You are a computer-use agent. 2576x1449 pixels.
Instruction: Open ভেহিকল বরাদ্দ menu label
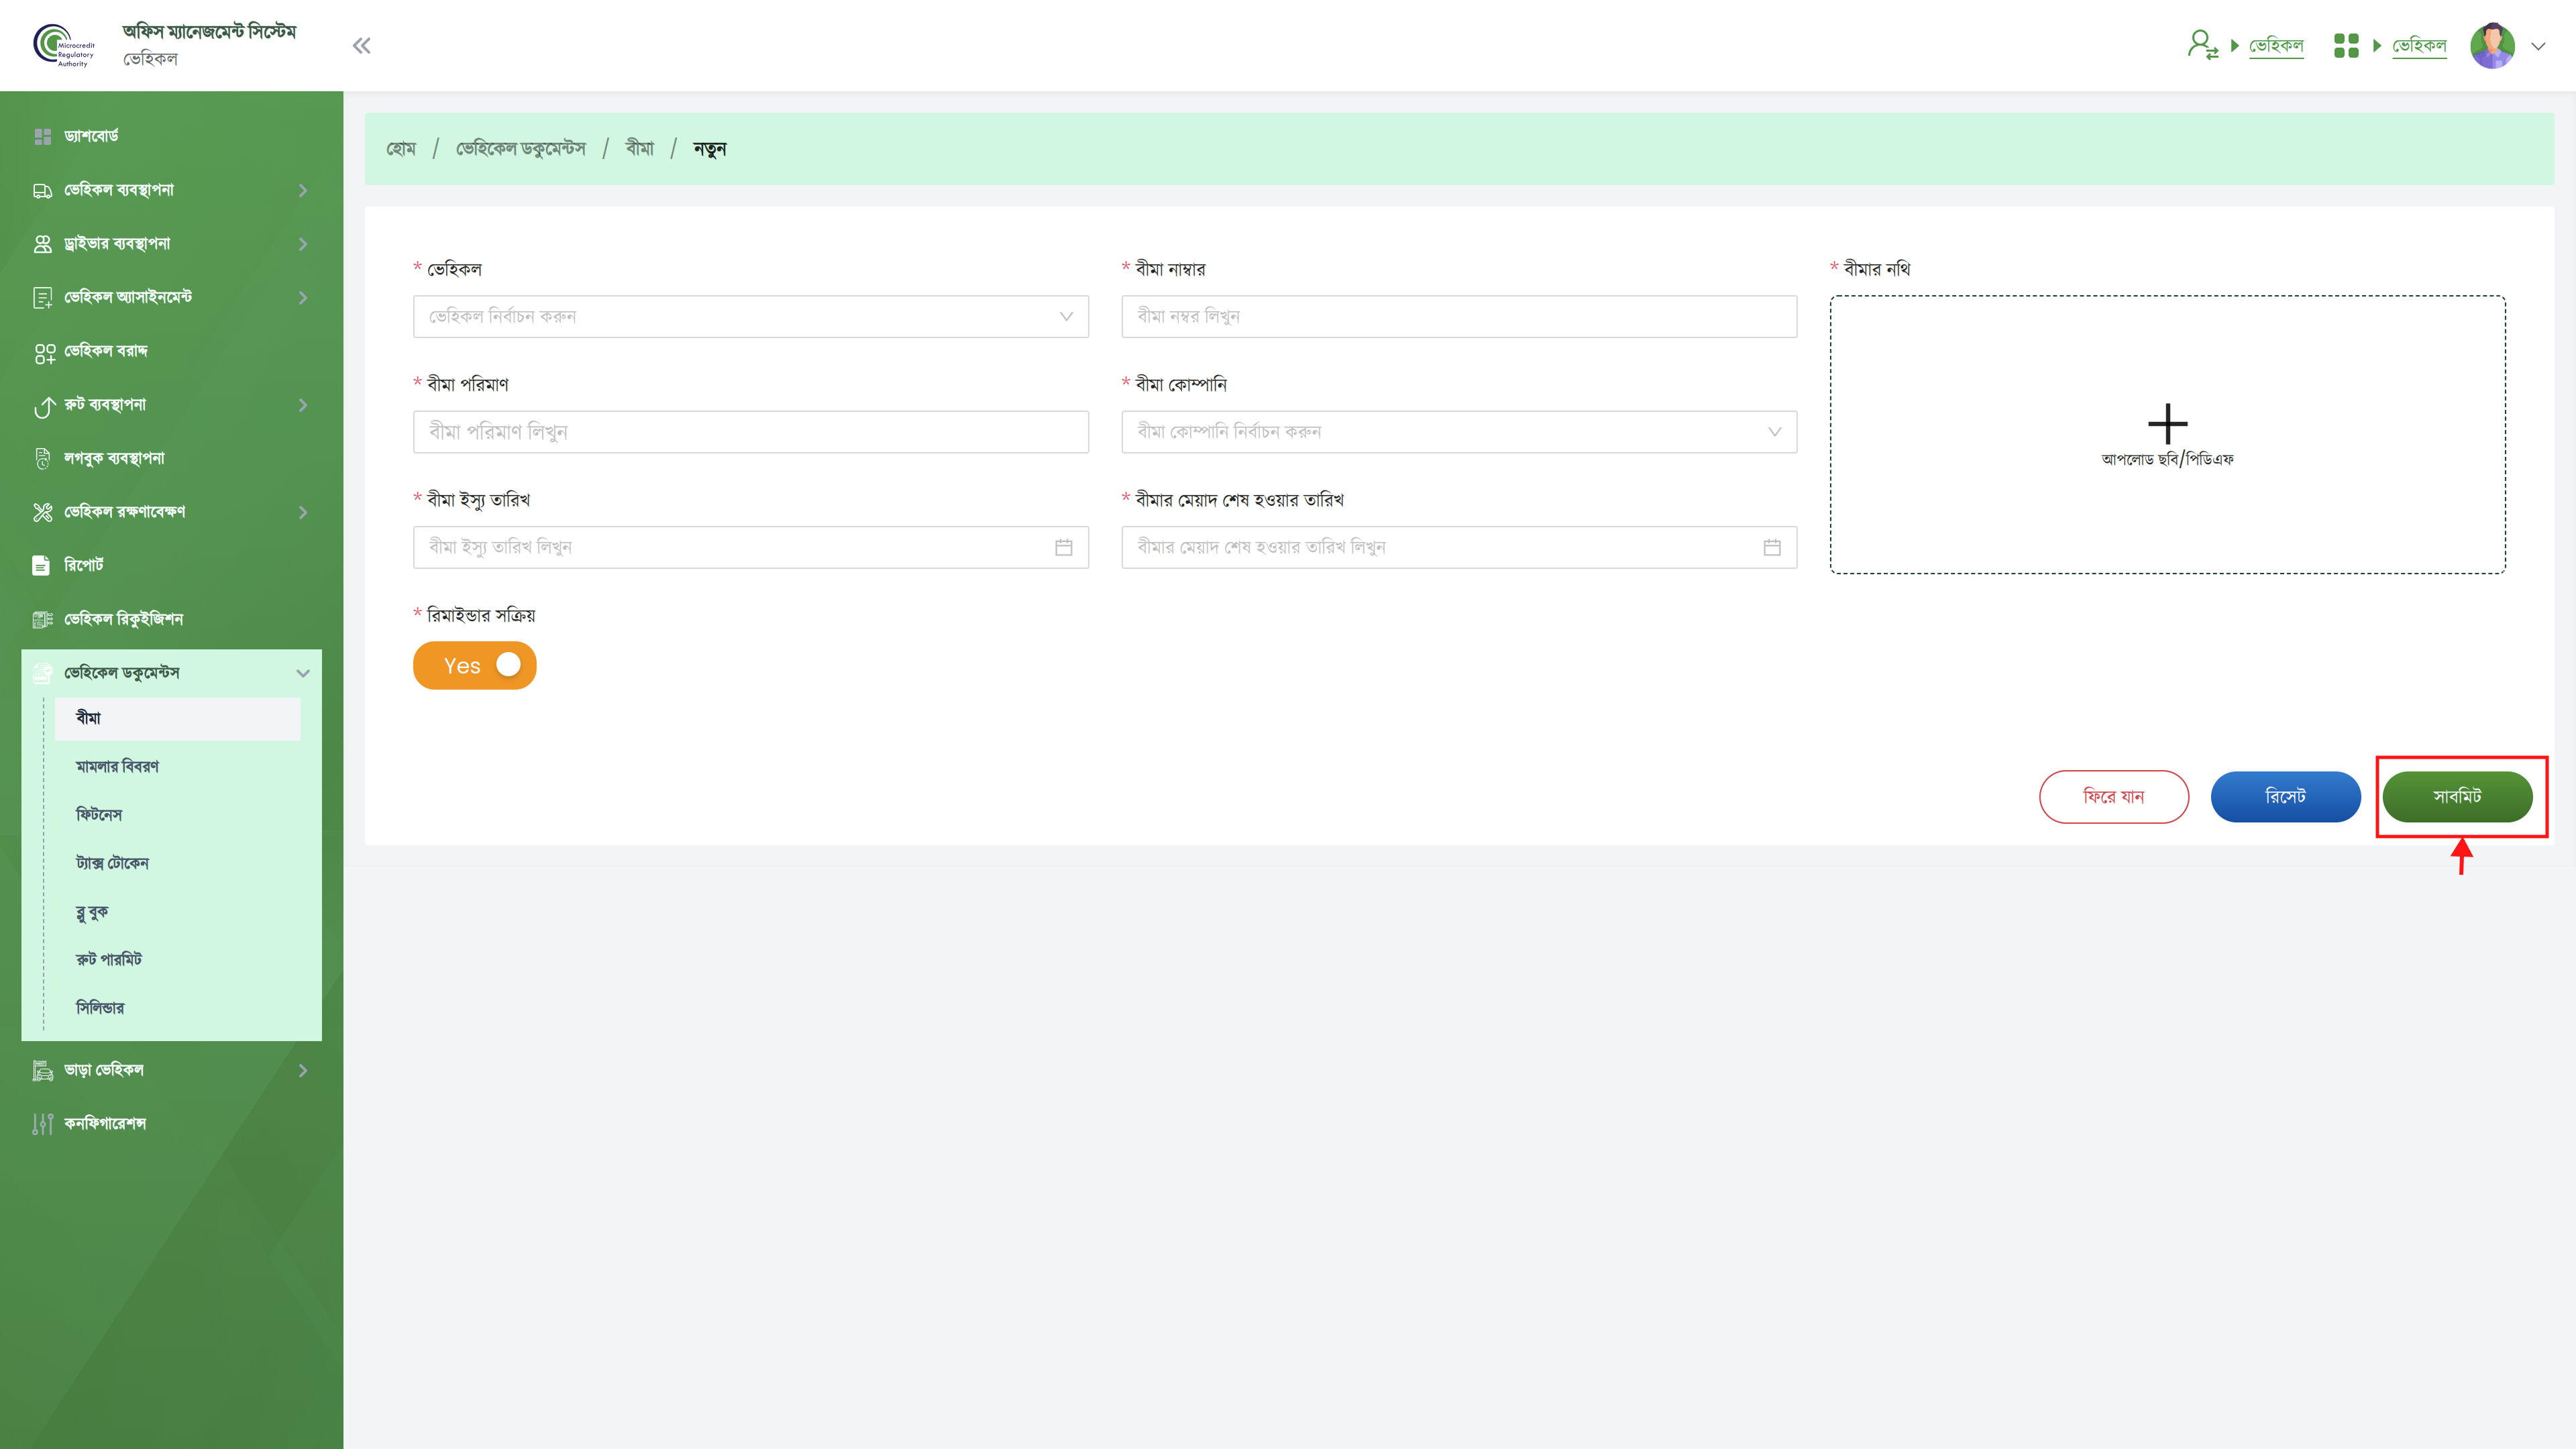click(x=106, y=351)
